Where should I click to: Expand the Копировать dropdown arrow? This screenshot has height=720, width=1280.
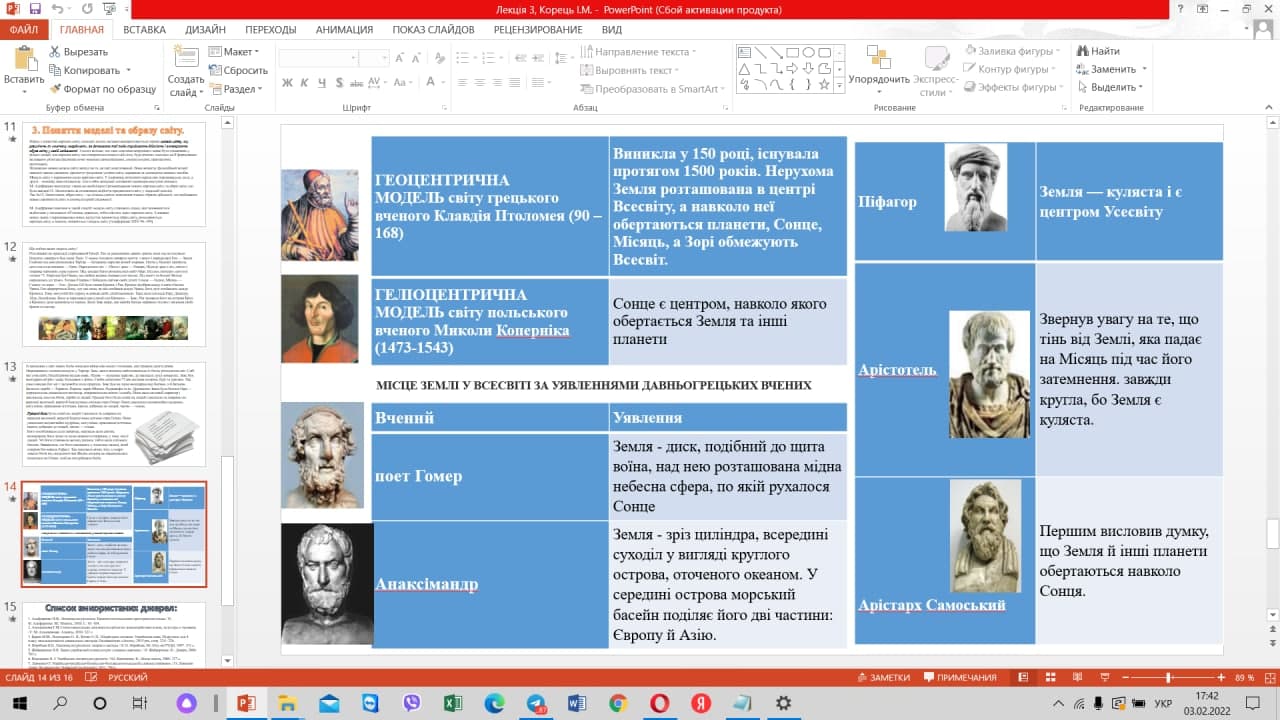tap(128, 70)
